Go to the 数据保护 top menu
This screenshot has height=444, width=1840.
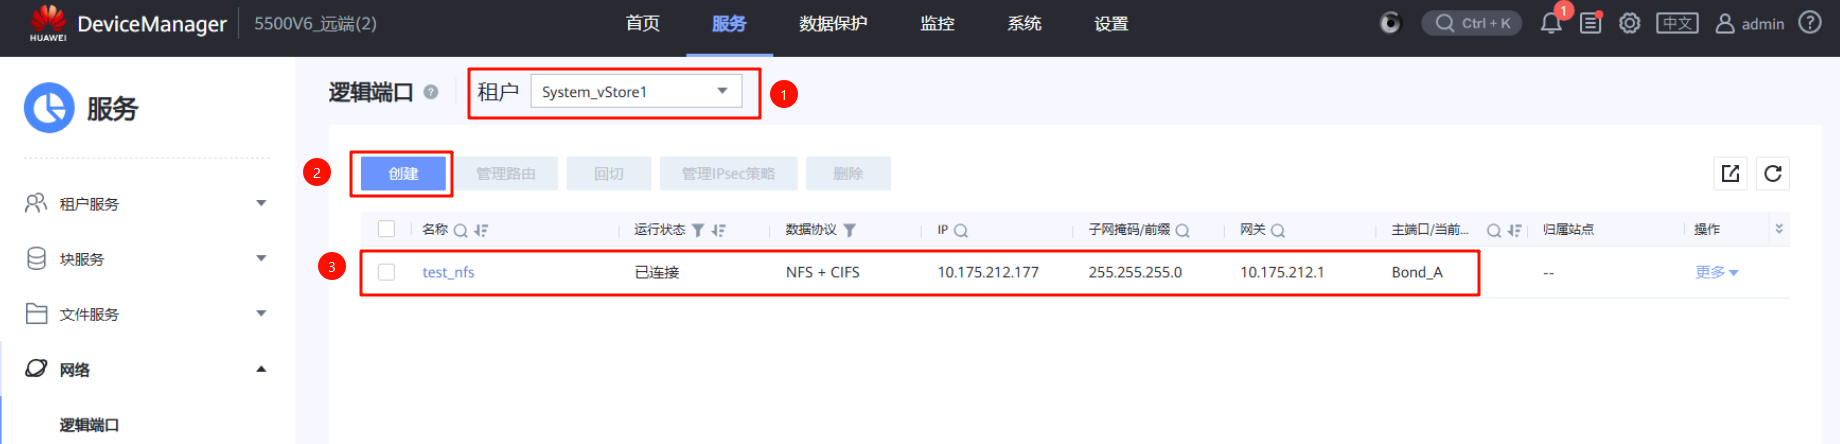tap(832, 24)
